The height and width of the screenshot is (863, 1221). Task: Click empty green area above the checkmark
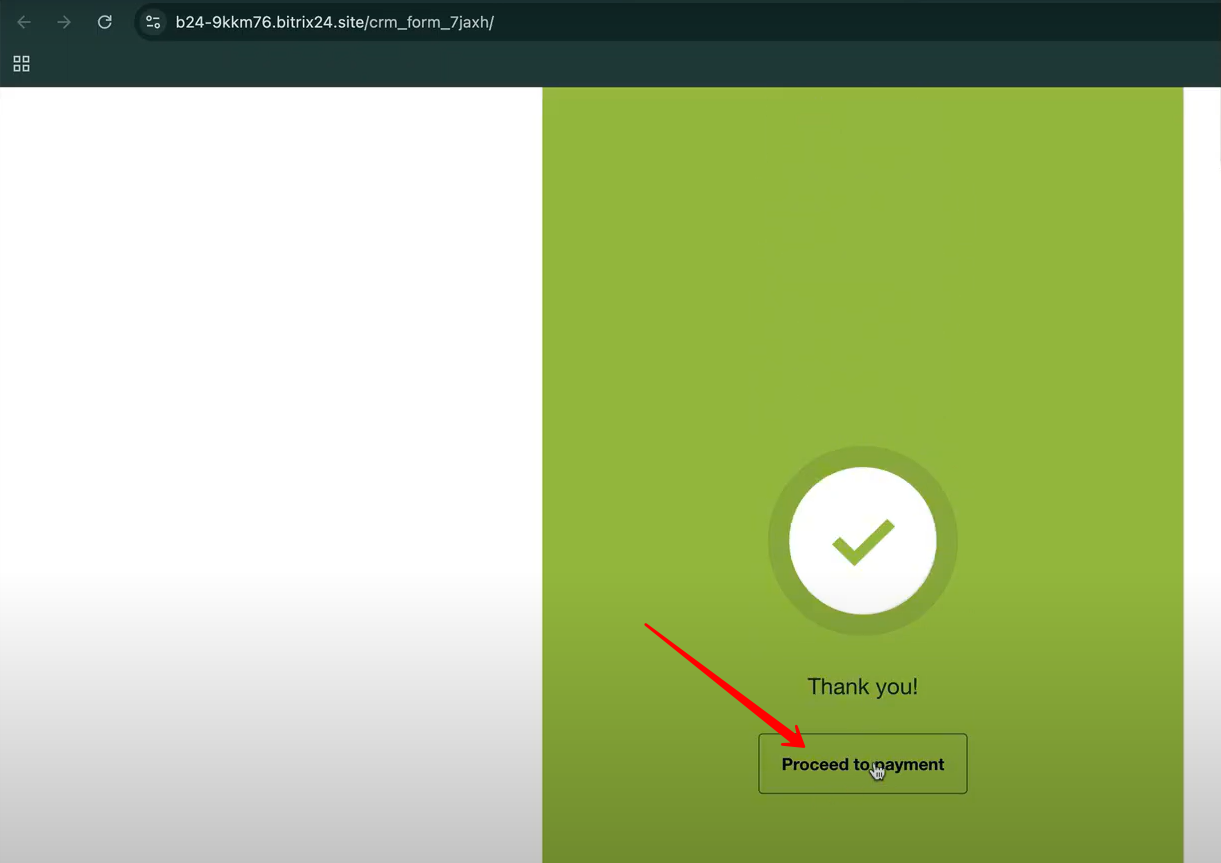[862, 250]
